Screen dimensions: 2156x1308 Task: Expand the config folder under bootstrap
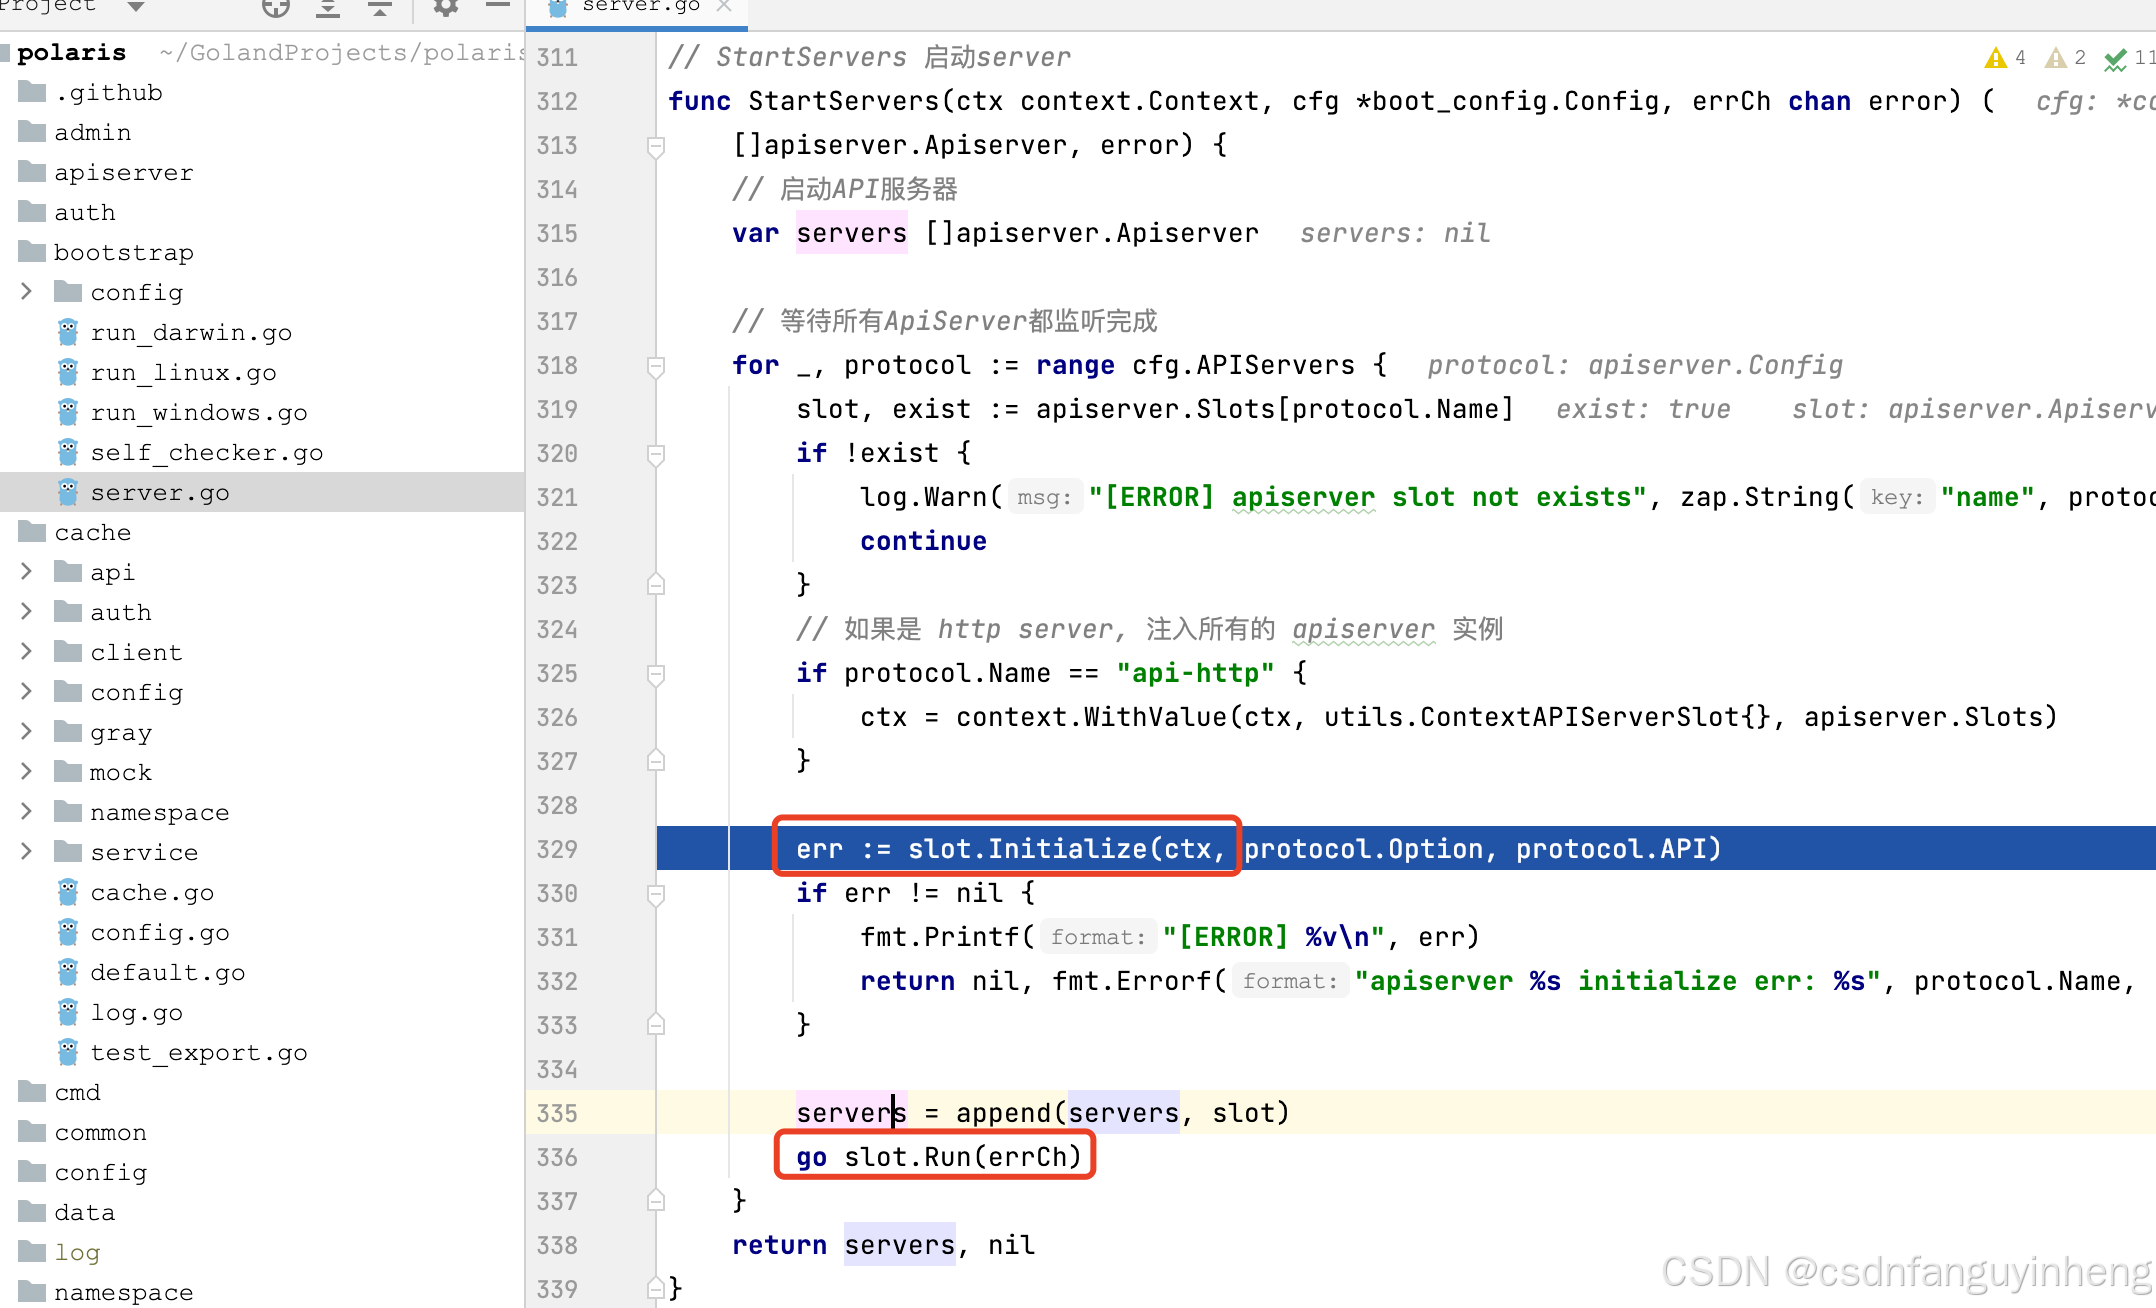coord(27,292)
